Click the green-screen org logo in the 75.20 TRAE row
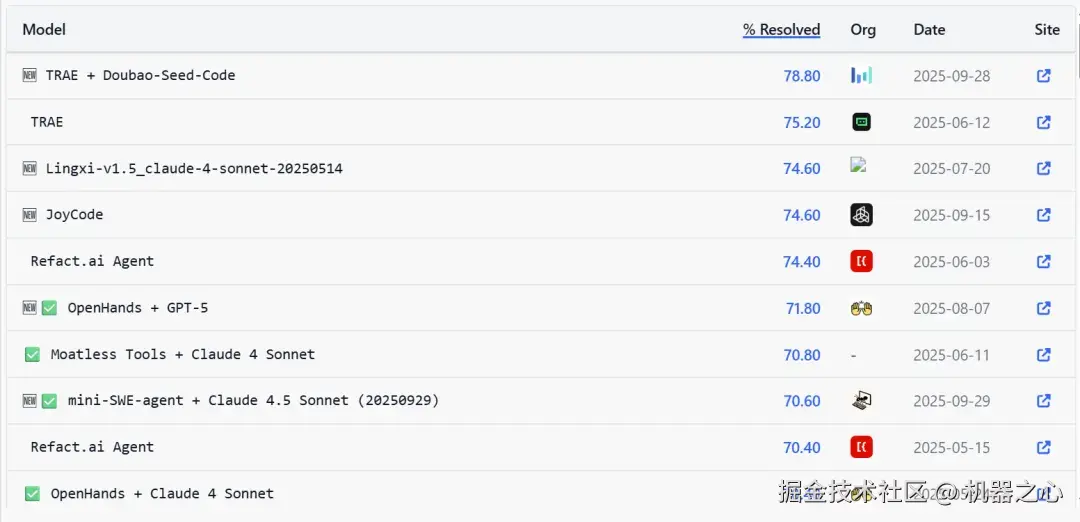 [x=862, y=122]
